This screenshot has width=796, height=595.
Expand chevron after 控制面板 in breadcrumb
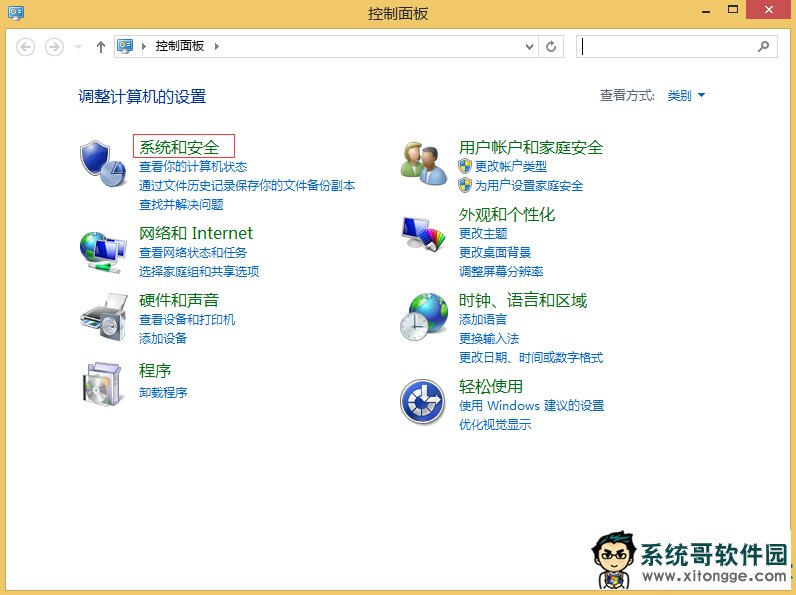[217, 47]
